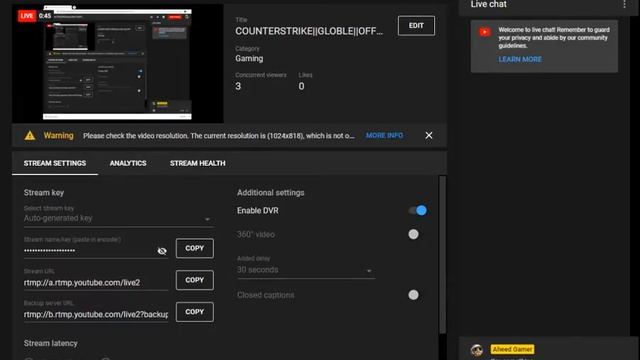Viewport: 640px width, 360px height.
Task: Click the red LIVE indicator badge
Action: (27, 16)
